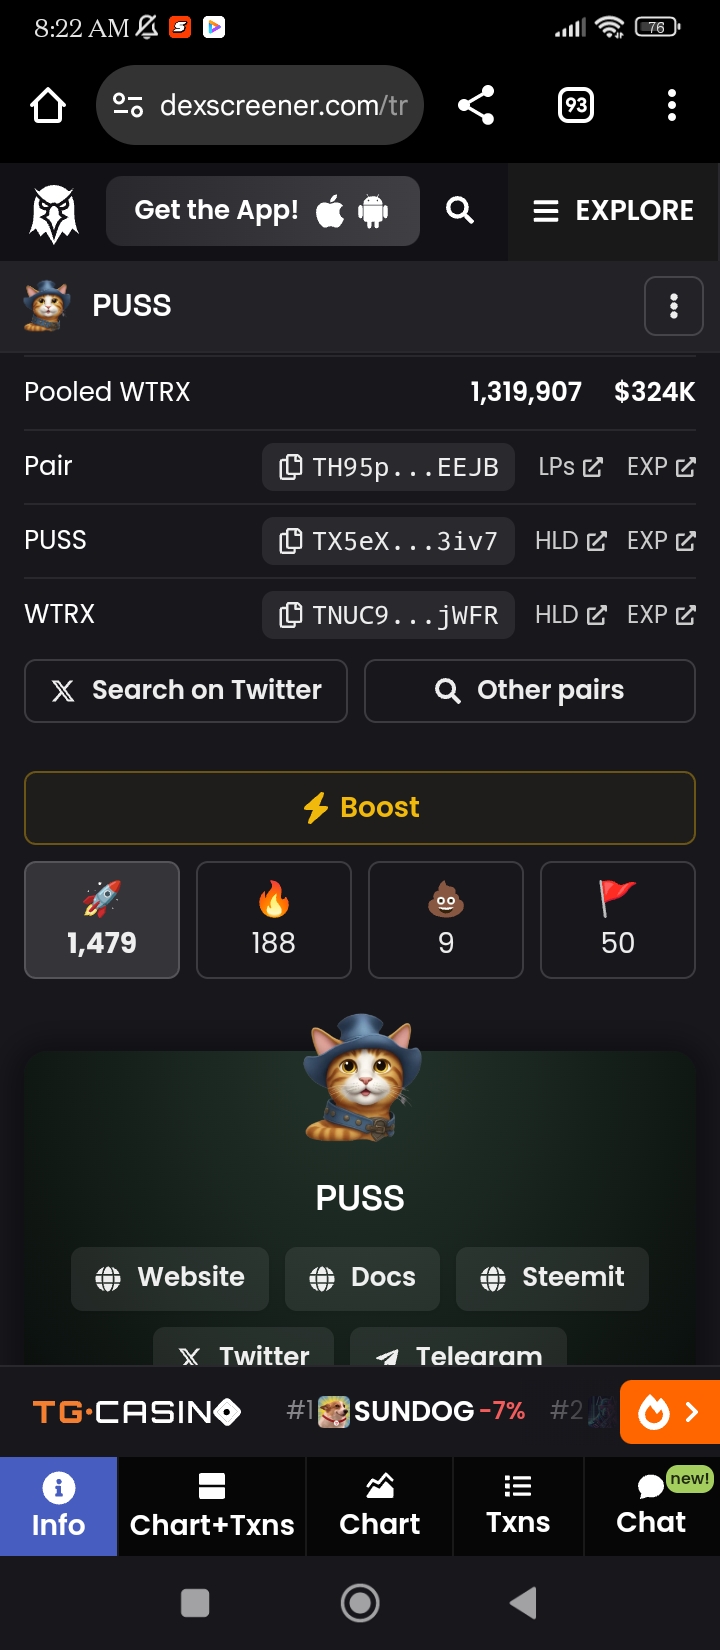Click the Search on Twitter button

tap(186, 691)
